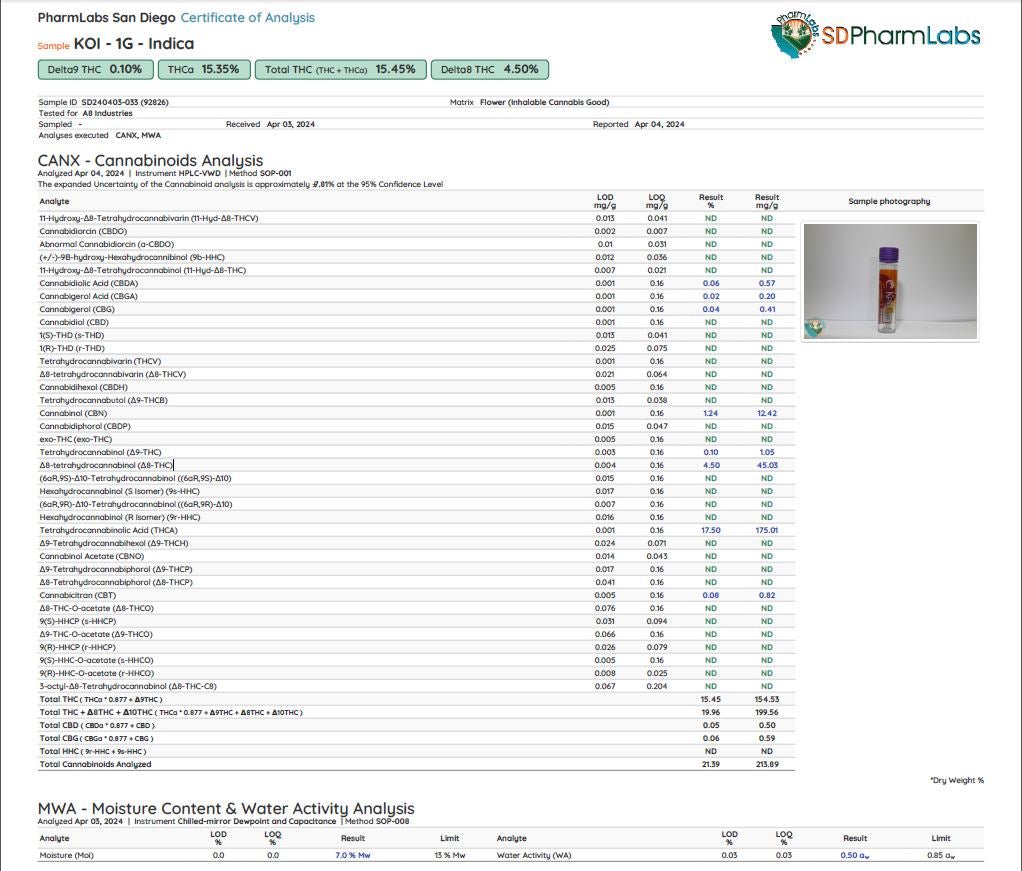Click total cannabinoids value 213.89
The width and height of the screenshot is (1022, 871).
(767, 764)
